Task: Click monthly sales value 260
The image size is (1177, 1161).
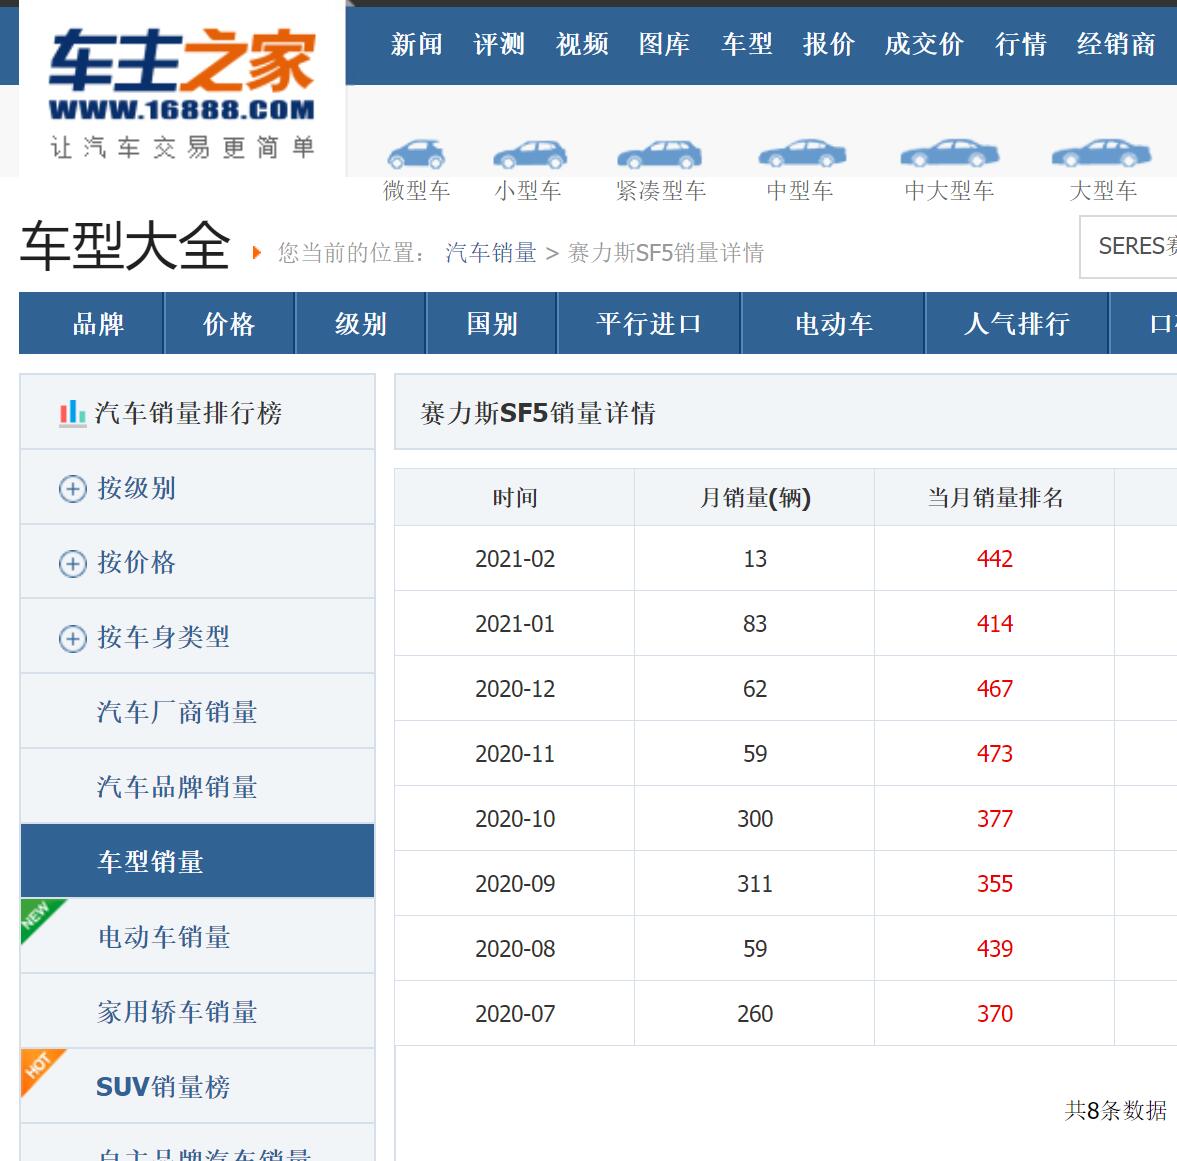Action: [755, 1014]
